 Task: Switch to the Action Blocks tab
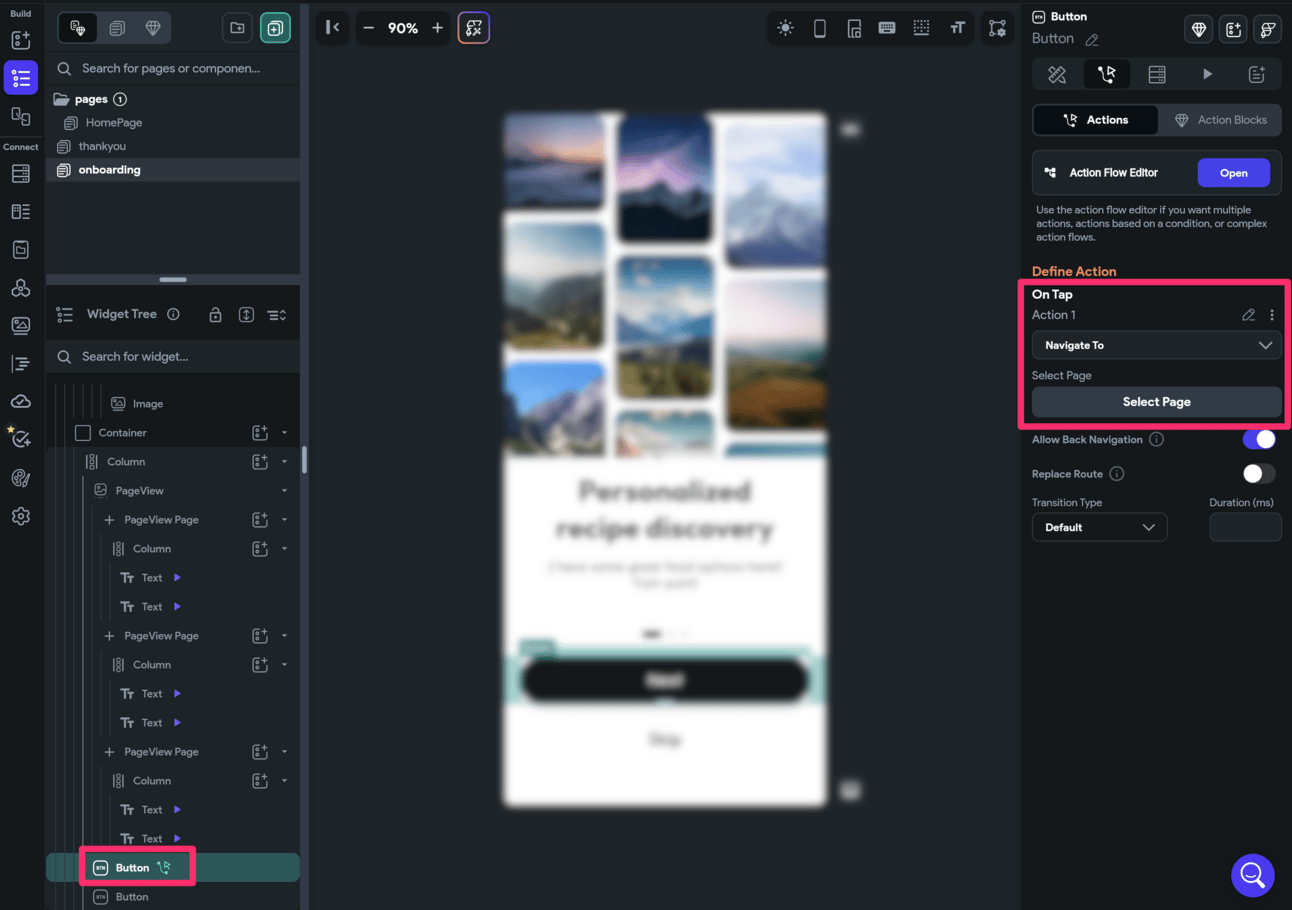coord(1219,120)
